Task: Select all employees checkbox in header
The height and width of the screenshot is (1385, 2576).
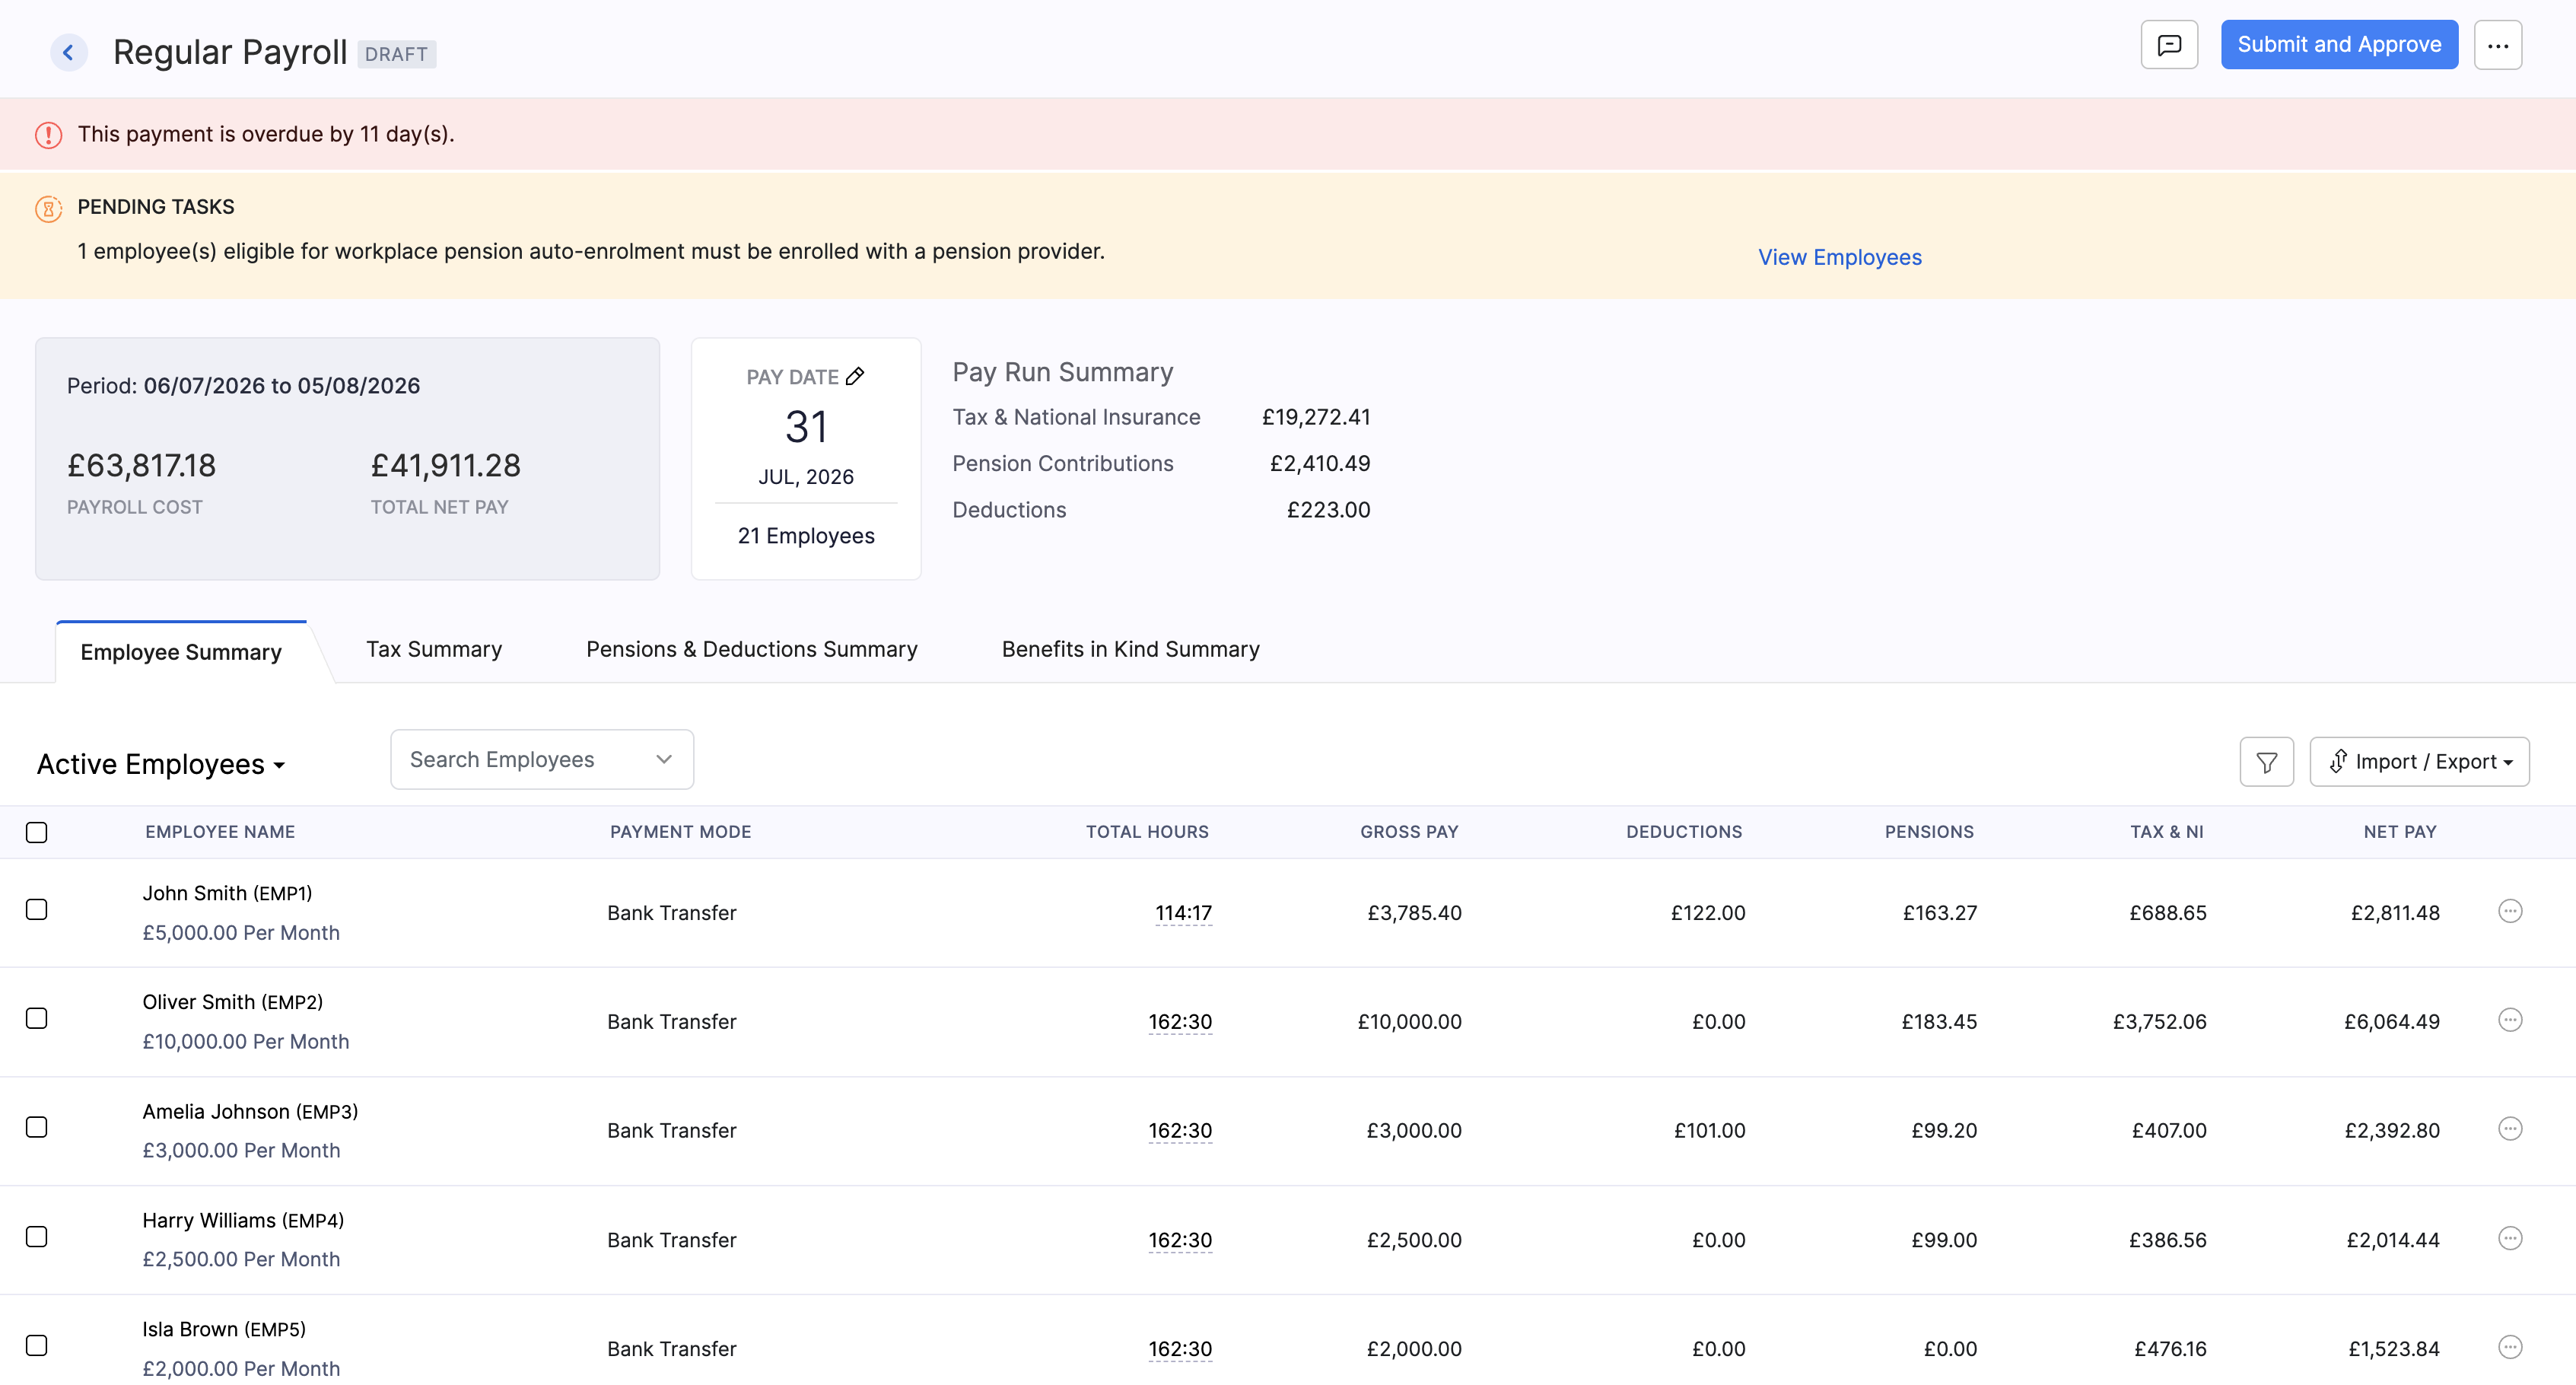Action: 37,832
